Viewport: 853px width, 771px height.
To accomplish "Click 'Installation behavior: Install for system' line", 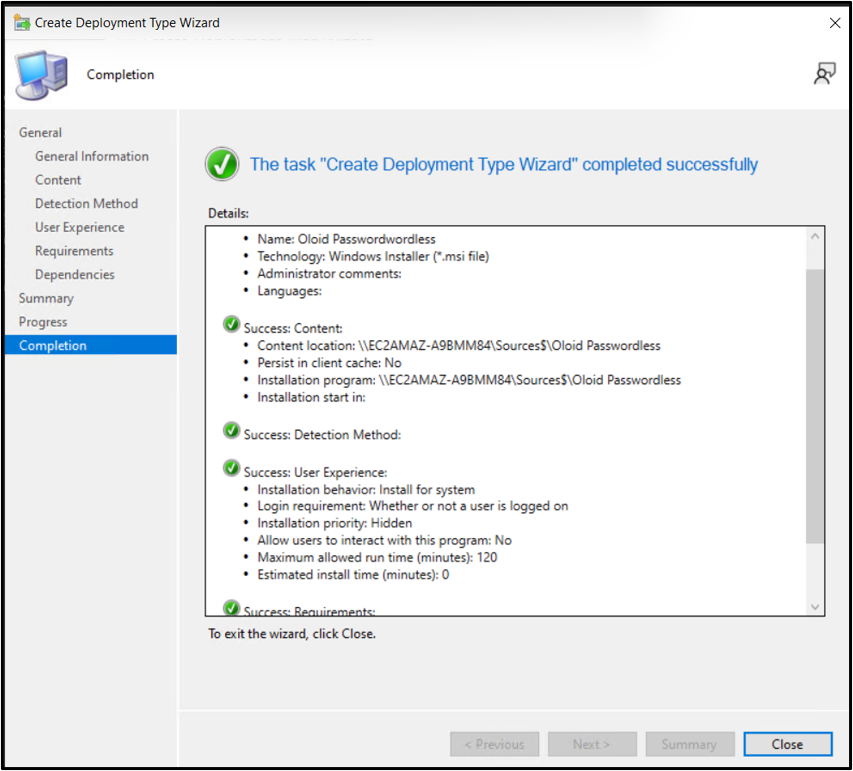I will click(366, 490).
